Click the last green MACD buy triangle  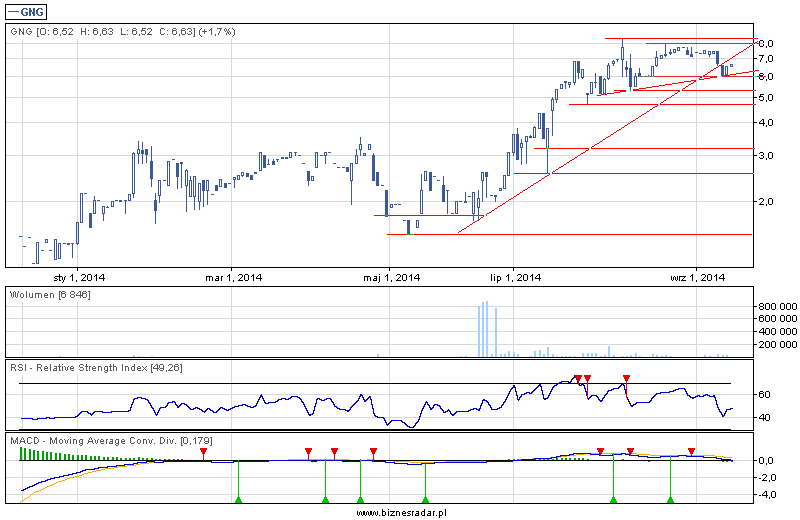click(x=670, y=498)
